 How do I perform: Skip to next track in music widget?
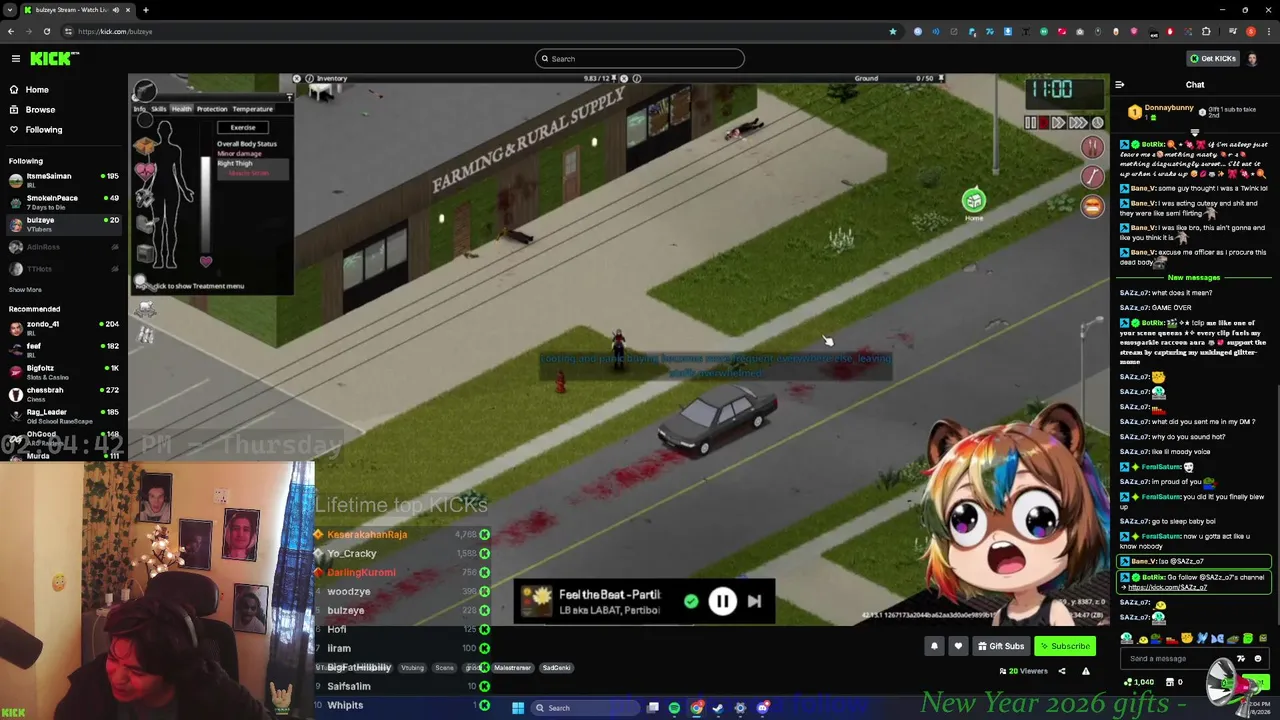click(755, 601)
